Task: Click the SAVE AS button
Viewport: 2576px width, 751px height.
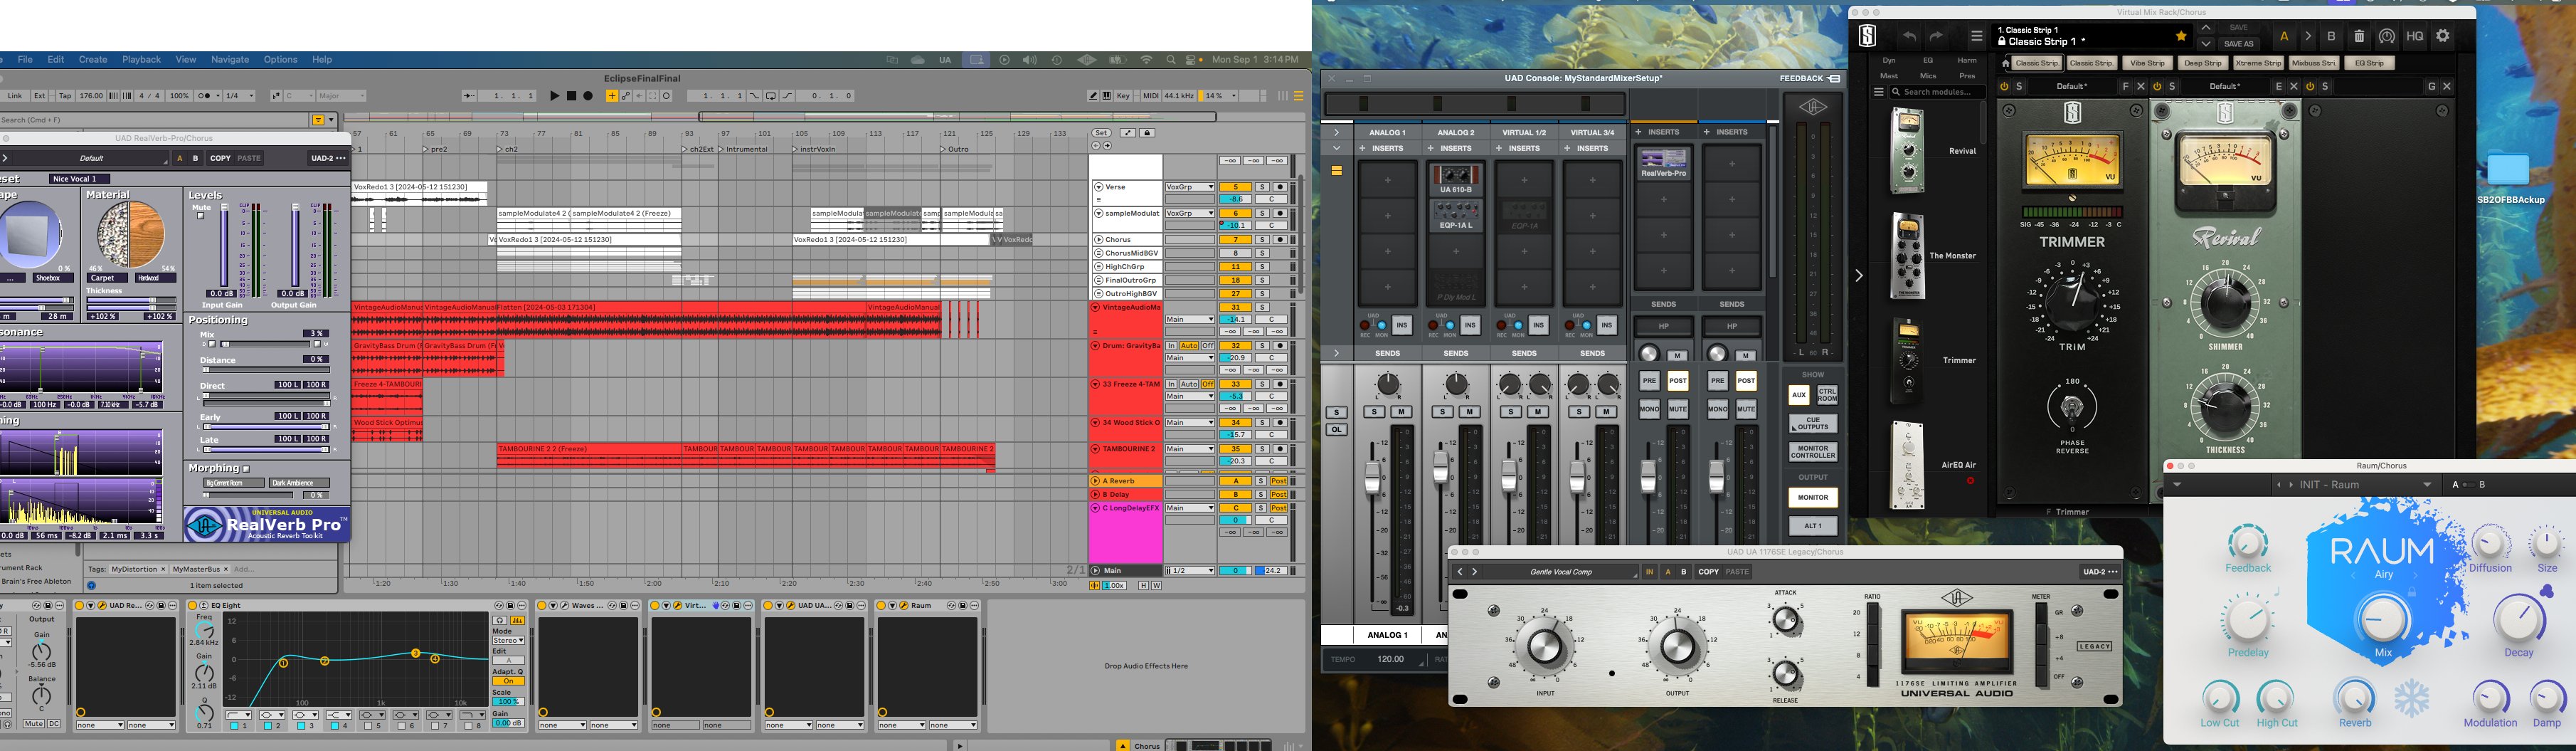Action: (2238, 44)
